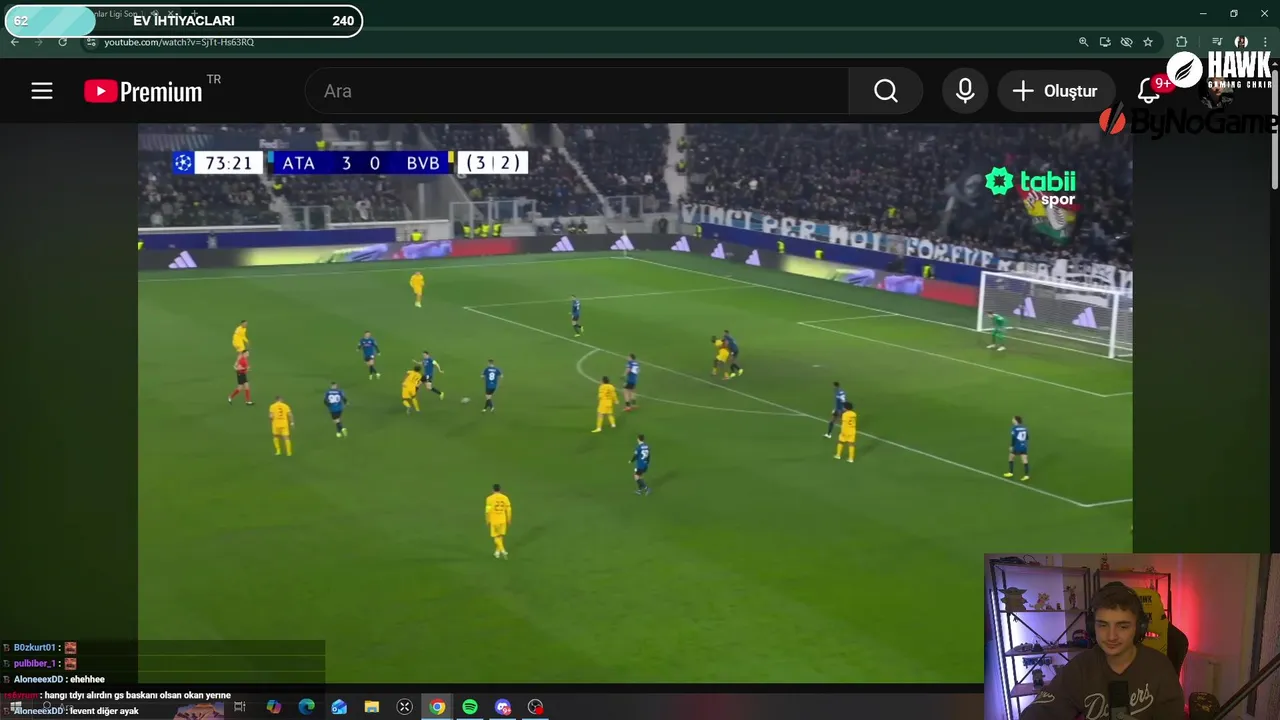Image resolution: width=1280 pixels, height=720 pixels.
Task: Click the crossed-eye tracking protection icon
Action: (1126, 42)
